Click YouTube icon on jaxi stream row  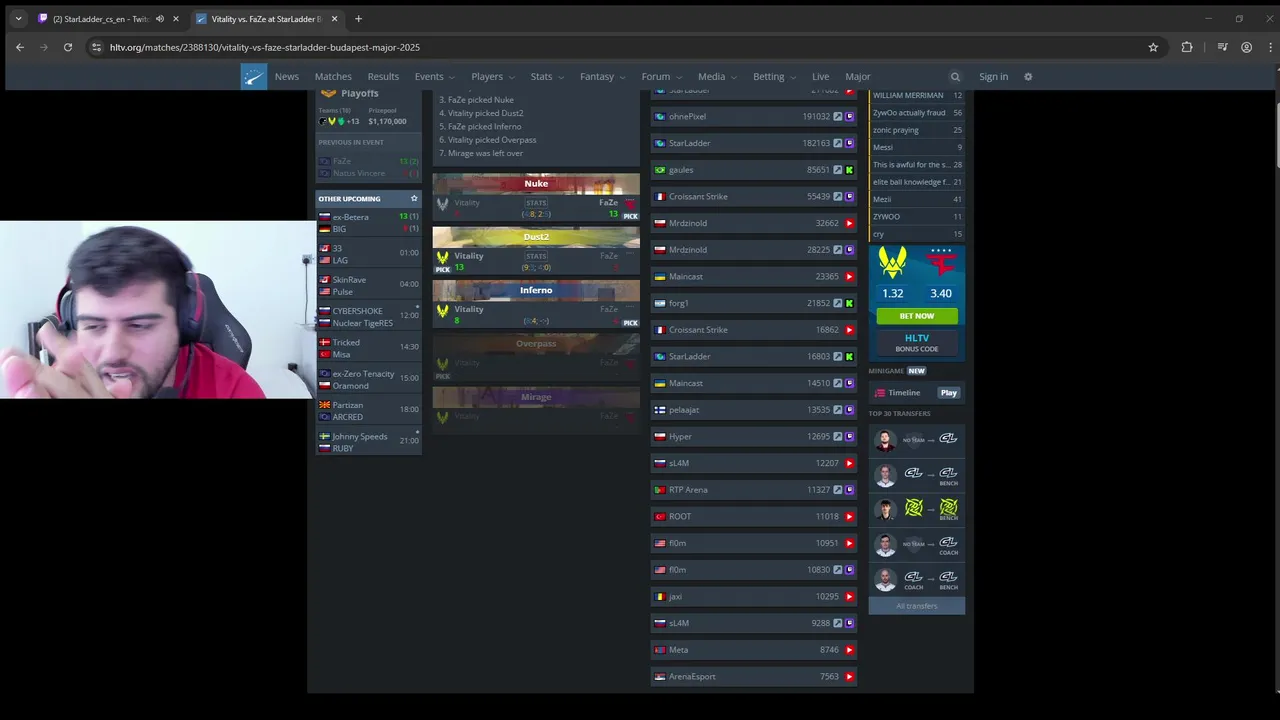(x=850, y=597)
